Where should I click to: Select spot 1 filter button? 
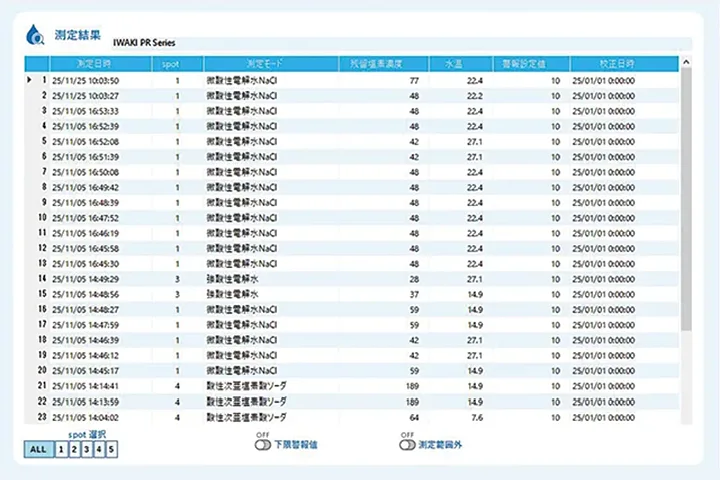(60, 450)
